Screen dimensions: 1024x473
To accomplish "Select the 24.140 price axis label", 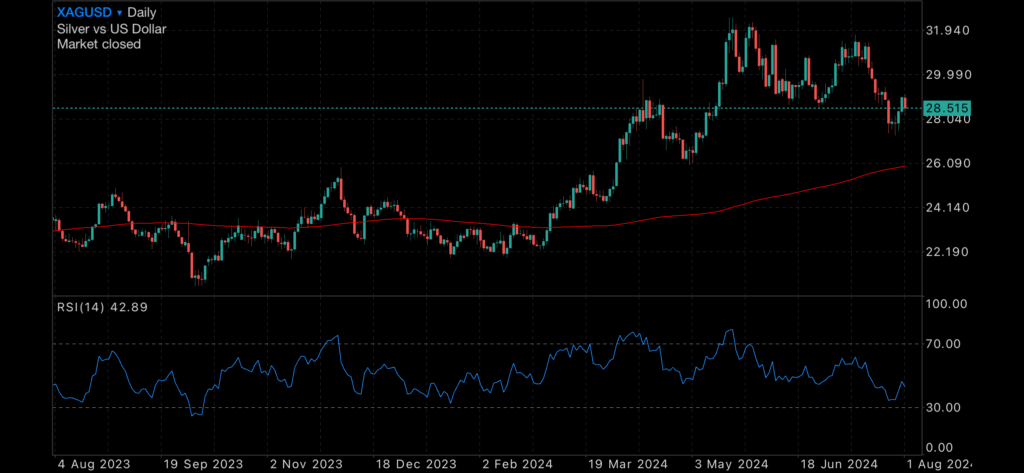I will pos(947,208).
